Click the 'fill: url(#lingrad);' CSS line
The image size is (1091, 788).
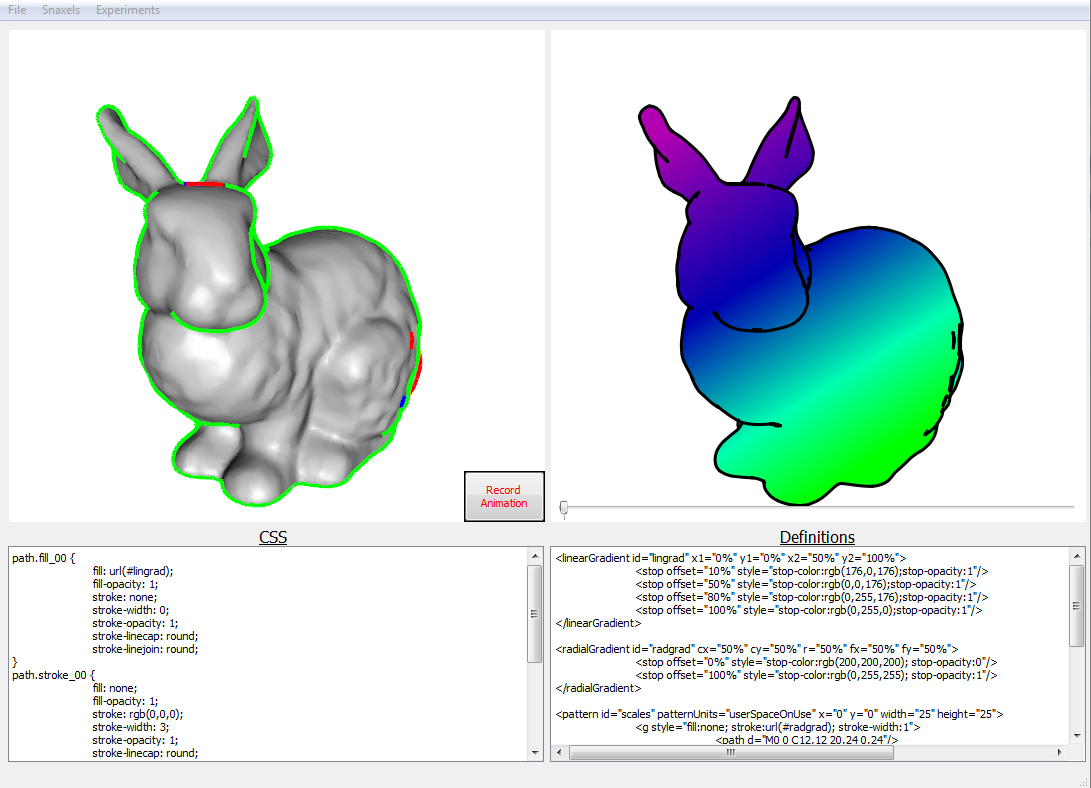click(x=133, y=571)
